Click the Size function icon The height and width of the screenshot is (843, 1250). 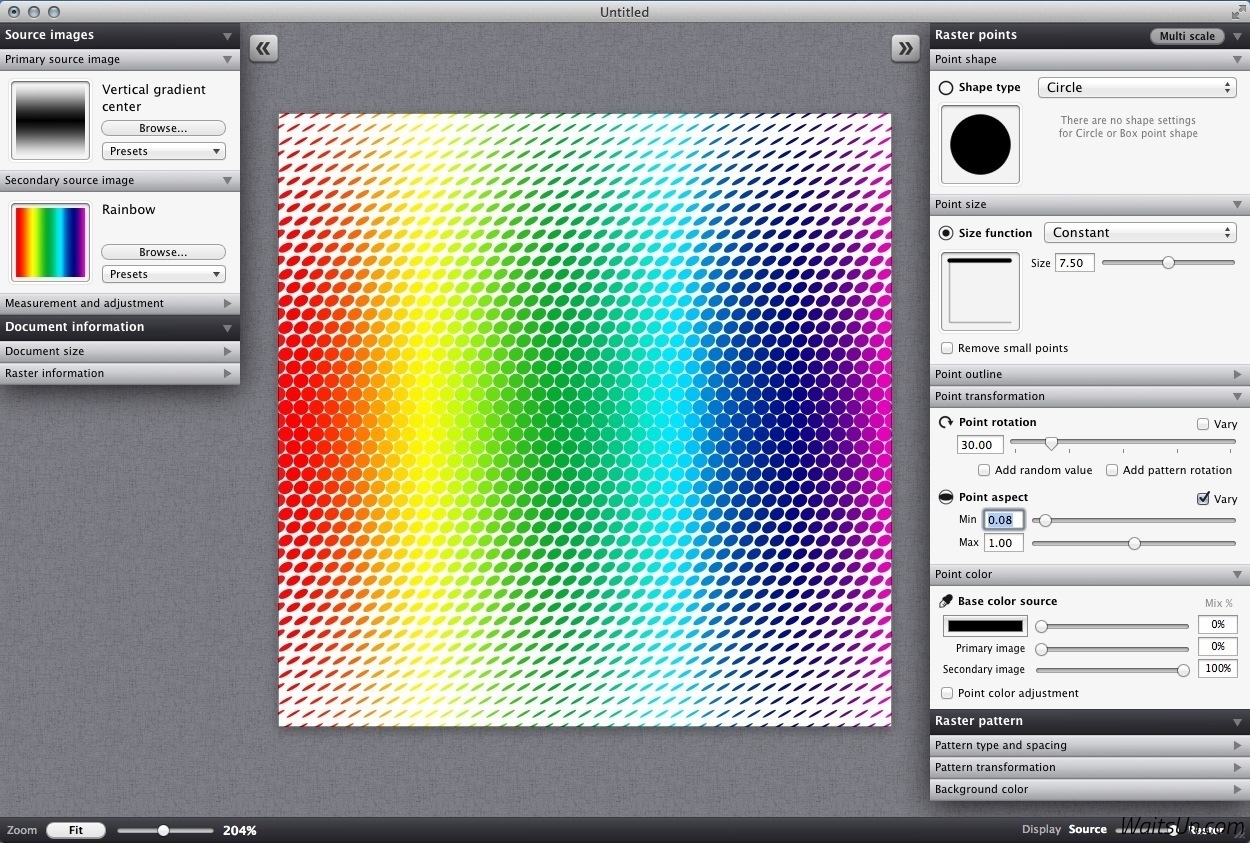click(946, 233)
